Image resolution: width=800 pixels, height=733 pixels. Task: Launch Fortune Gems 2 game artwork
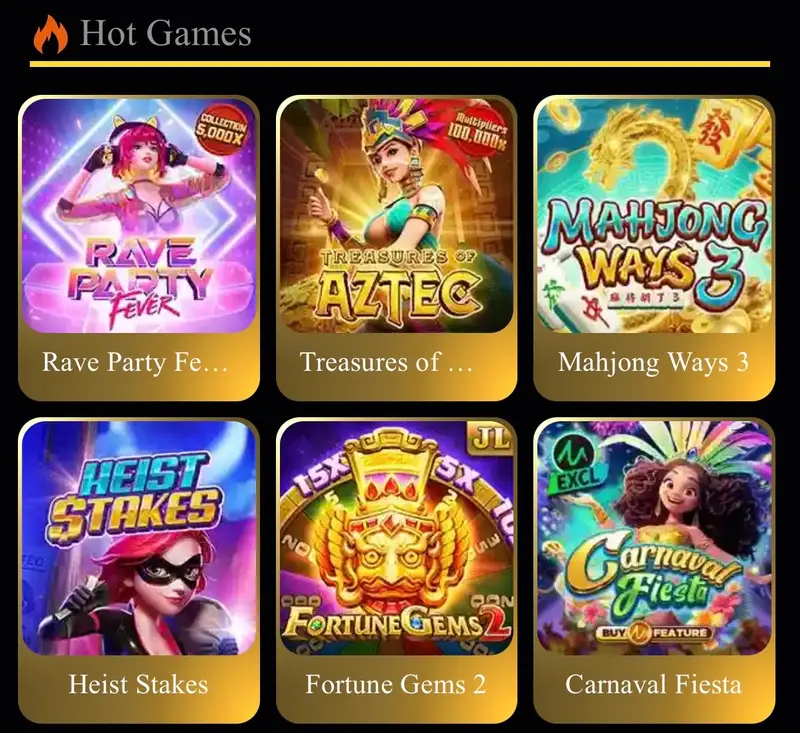tap(396, 538)
